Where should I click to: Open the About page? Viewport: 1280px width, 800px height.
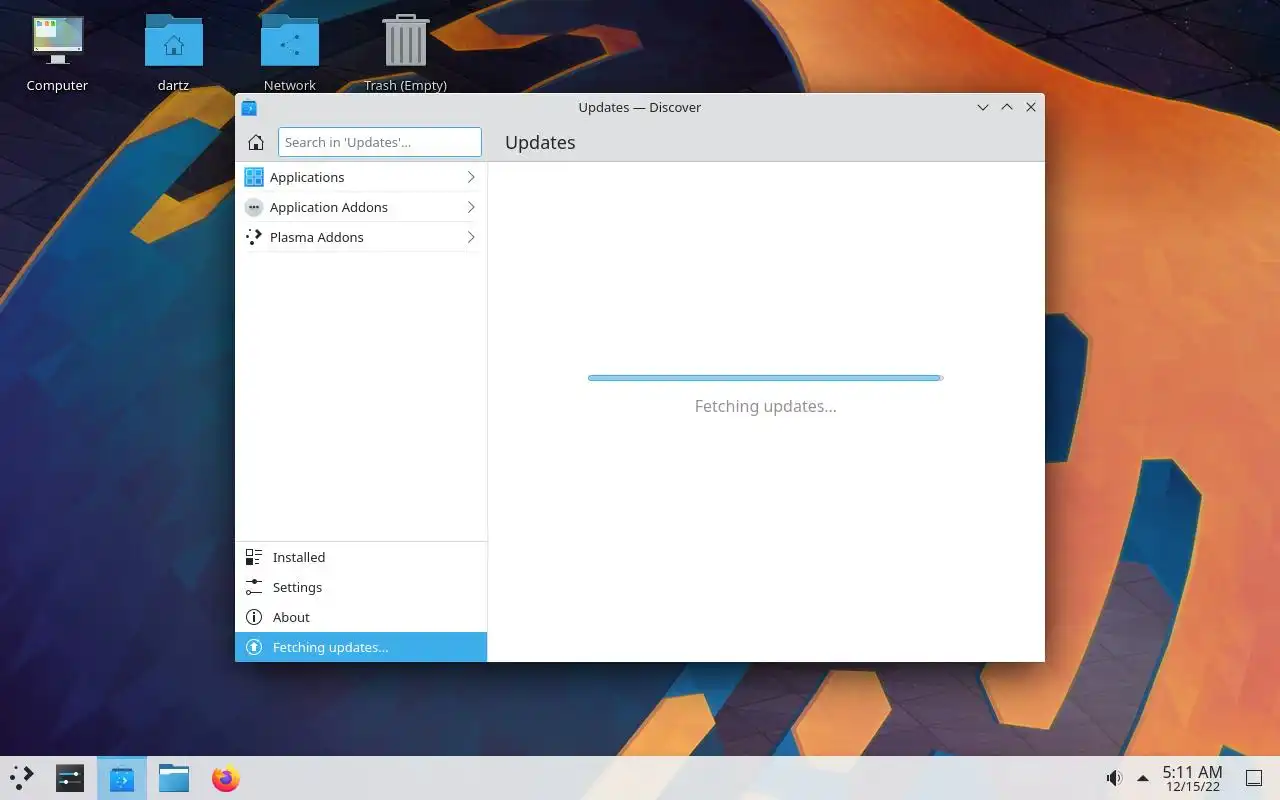(x=361, y=617)
